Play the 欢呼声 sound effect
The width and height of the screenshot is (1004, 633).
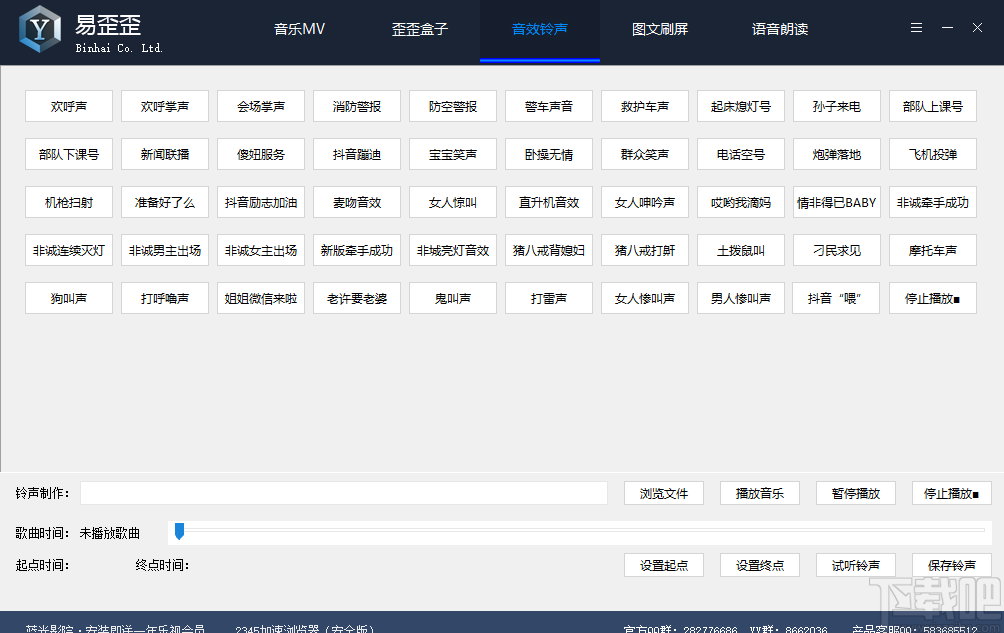tap(68, 106)
